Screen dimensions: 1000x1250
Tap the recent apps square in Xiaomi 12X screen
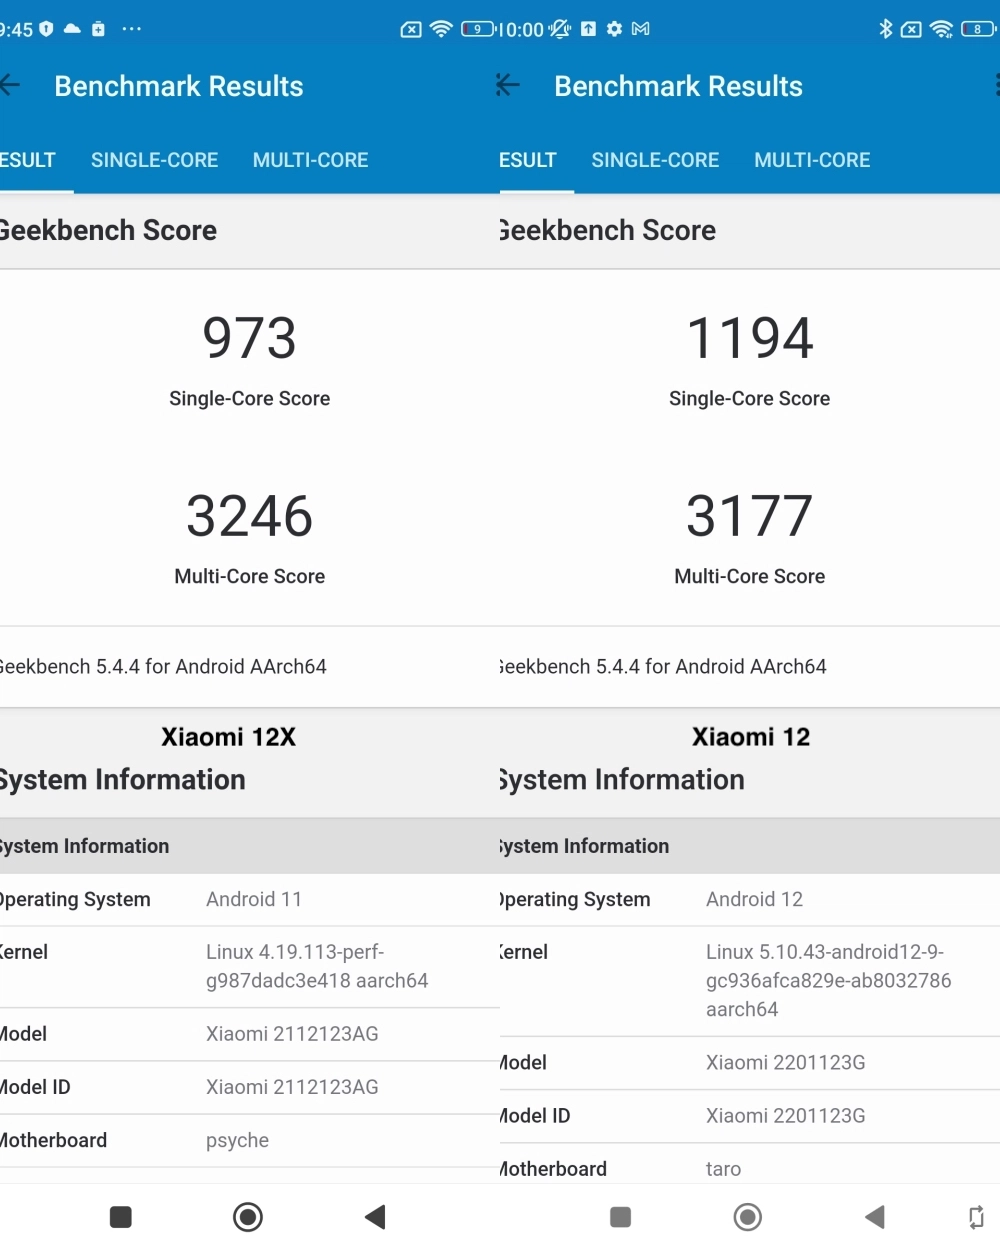[121, 1217]
